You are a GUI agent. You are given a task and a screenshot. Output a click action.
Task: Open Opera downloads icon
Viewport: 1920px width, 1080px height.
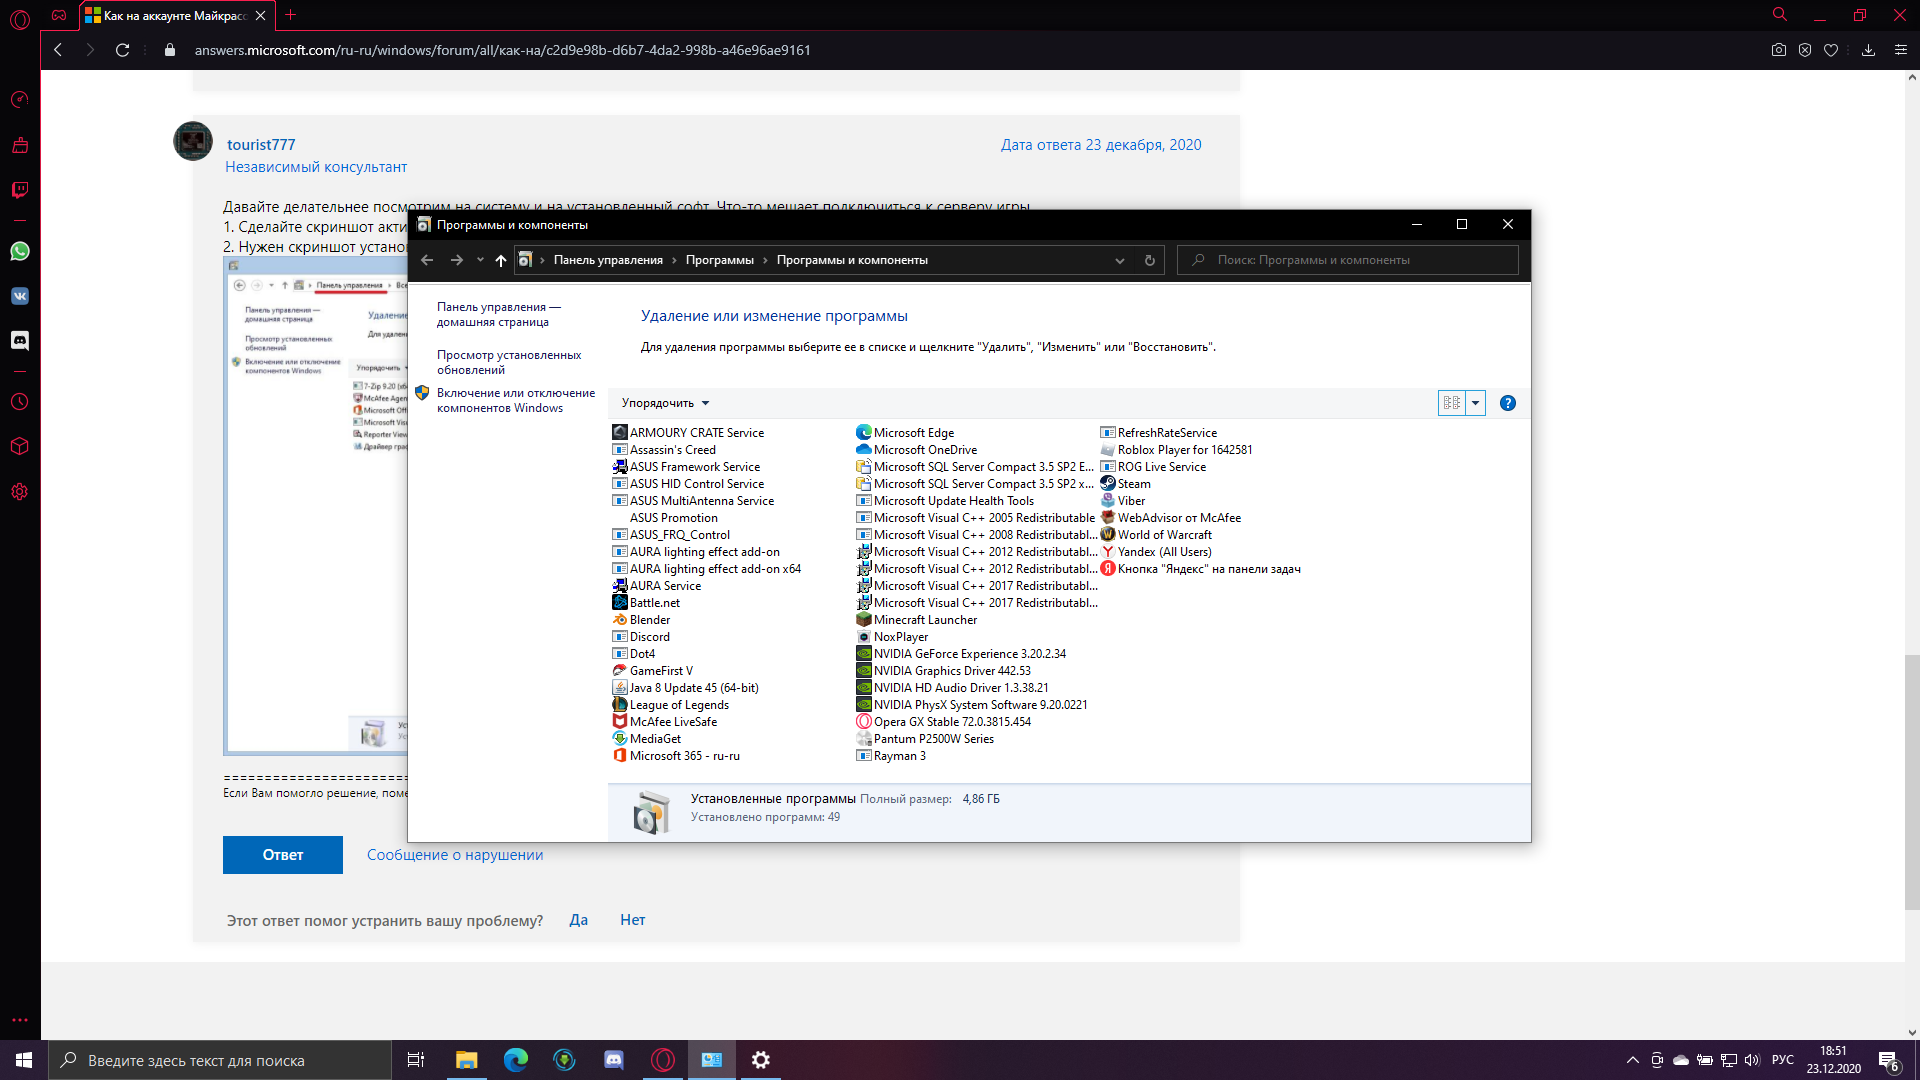[x=1868, y=50]
